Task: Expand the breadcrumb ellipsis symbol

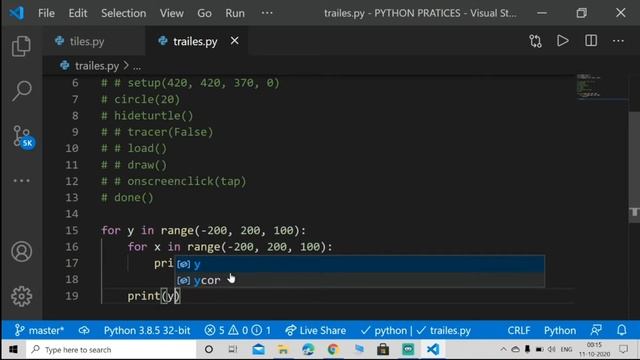Action: click(x=137, y=67)
